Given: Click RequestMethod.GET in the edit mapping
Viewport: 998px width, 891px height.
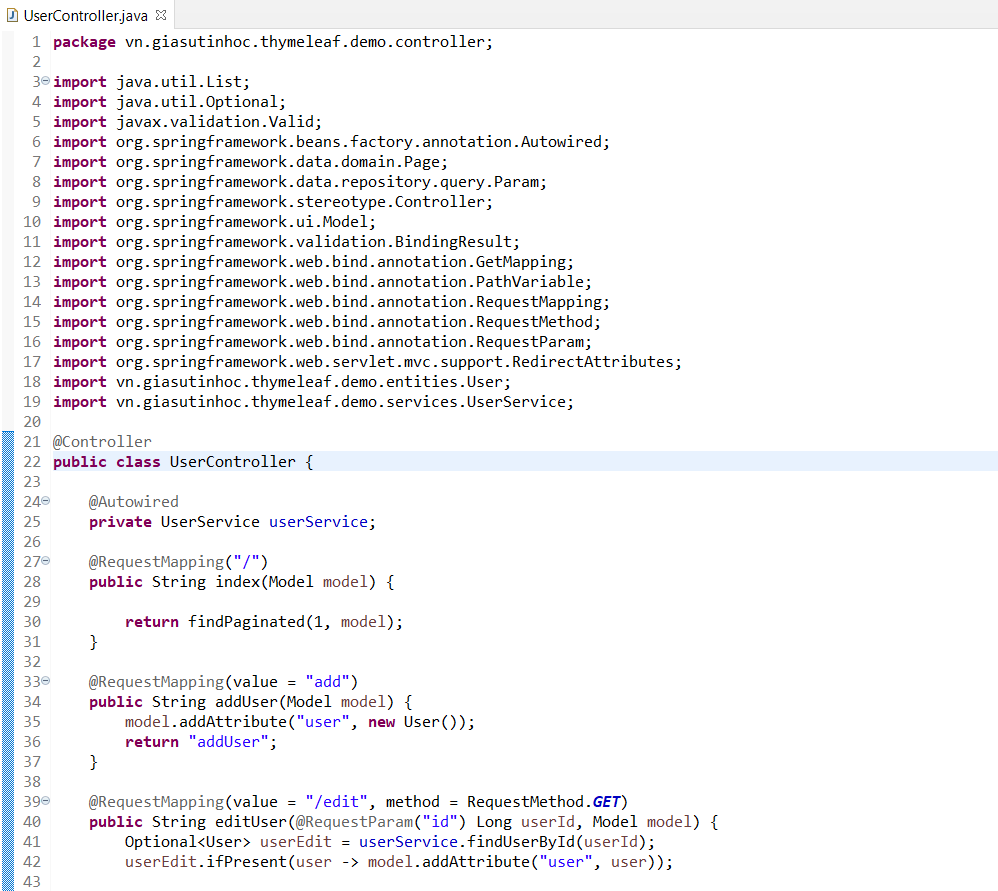Looking at the screenshot, I should tap(543, 802).
